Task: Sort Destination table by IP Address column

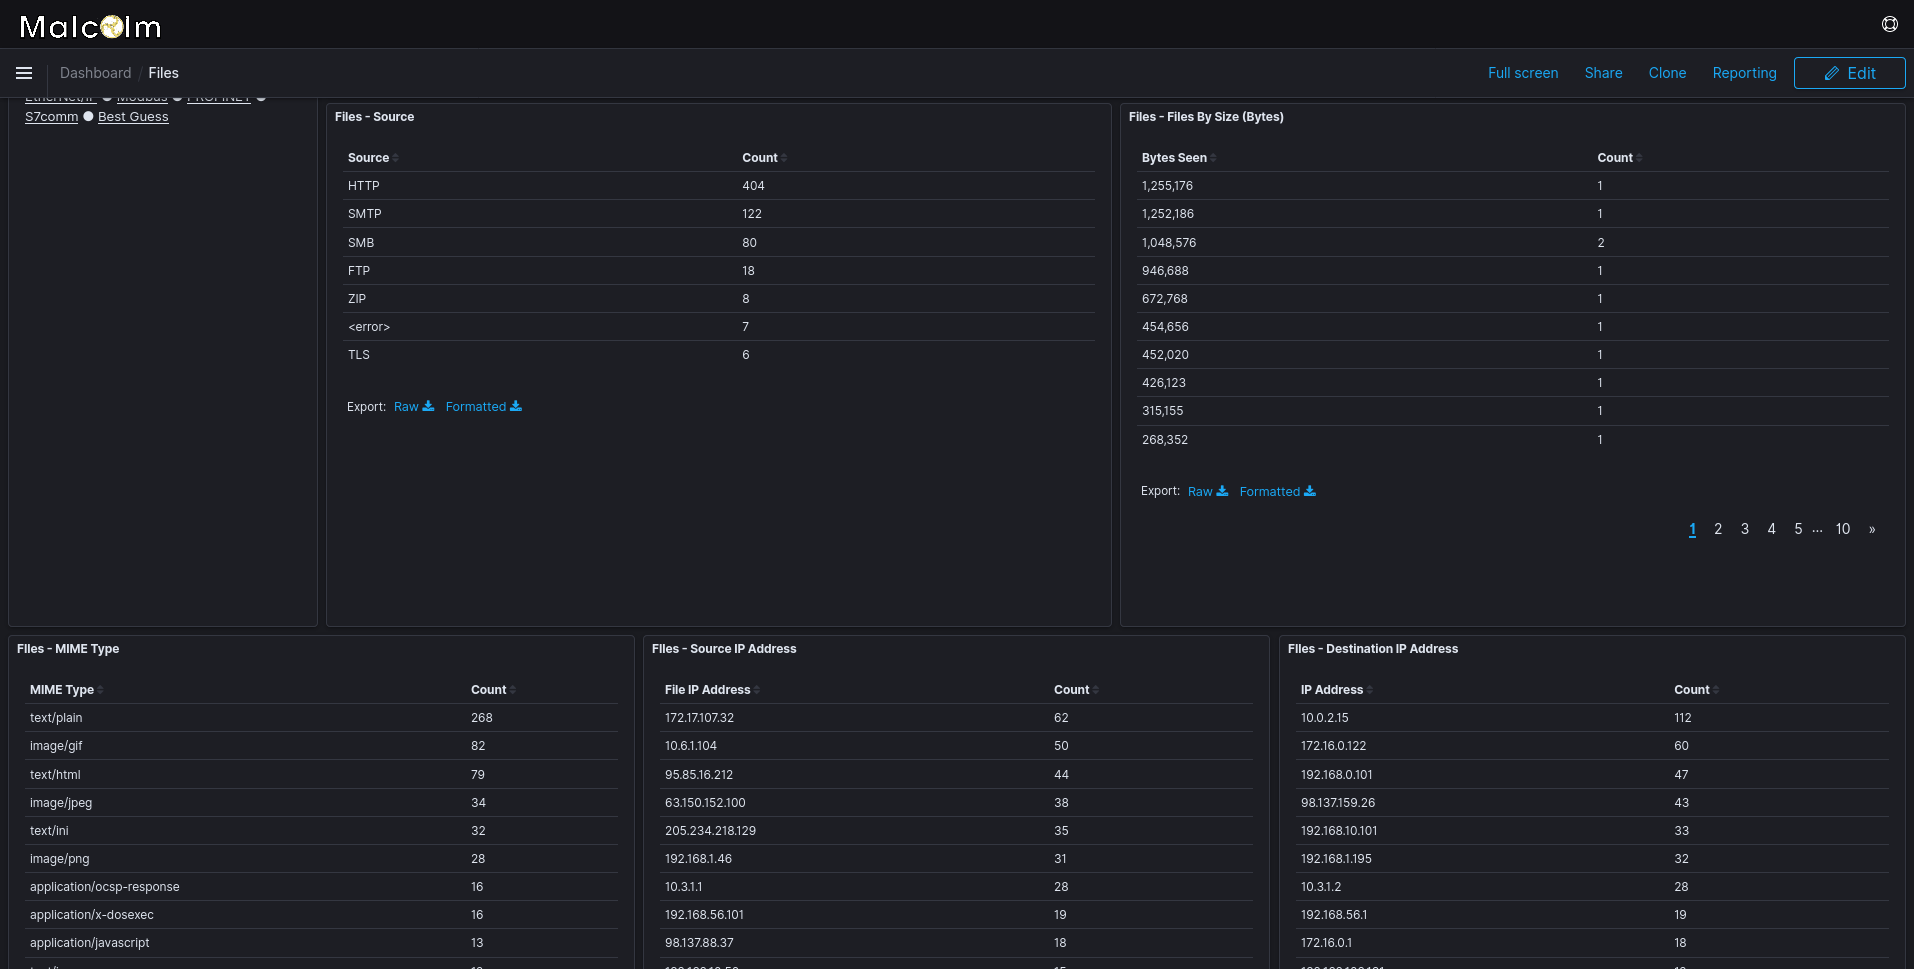Action: pos(1336,690)
